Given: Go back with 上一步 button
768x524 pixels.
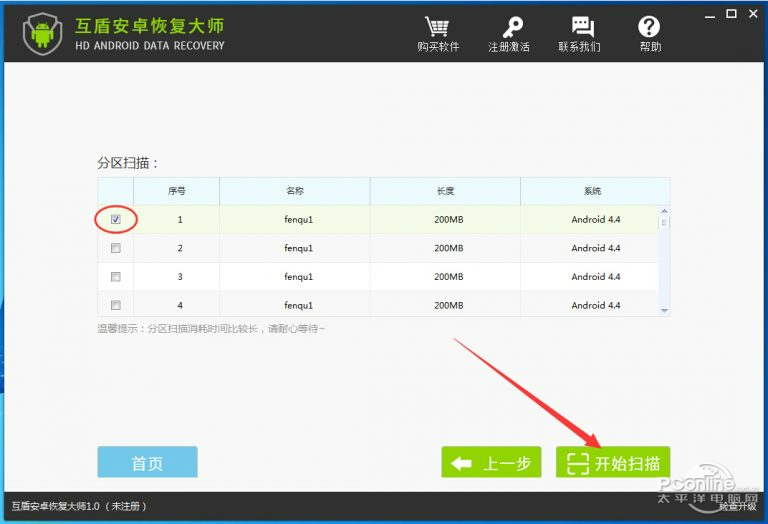Looking at the screenshot, I should coord(491,462).
